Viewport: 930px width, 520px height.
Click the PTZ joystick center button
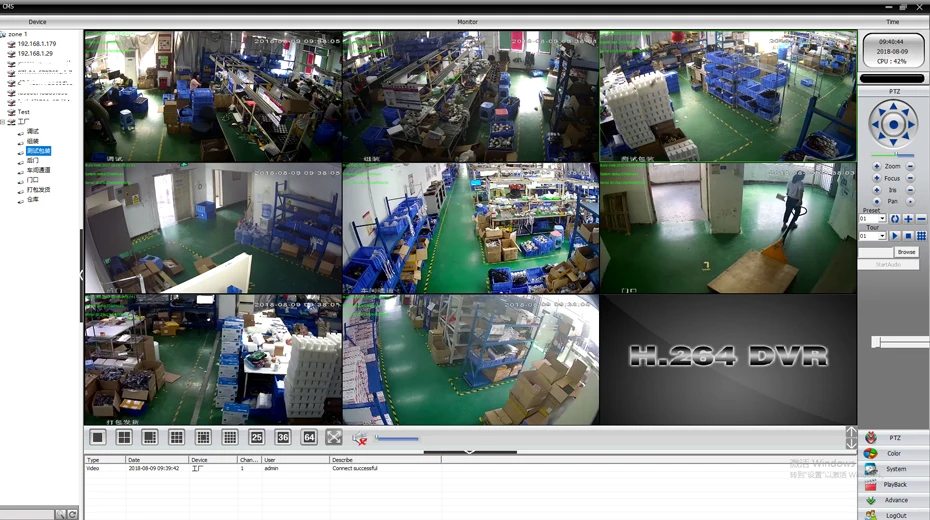893,125
